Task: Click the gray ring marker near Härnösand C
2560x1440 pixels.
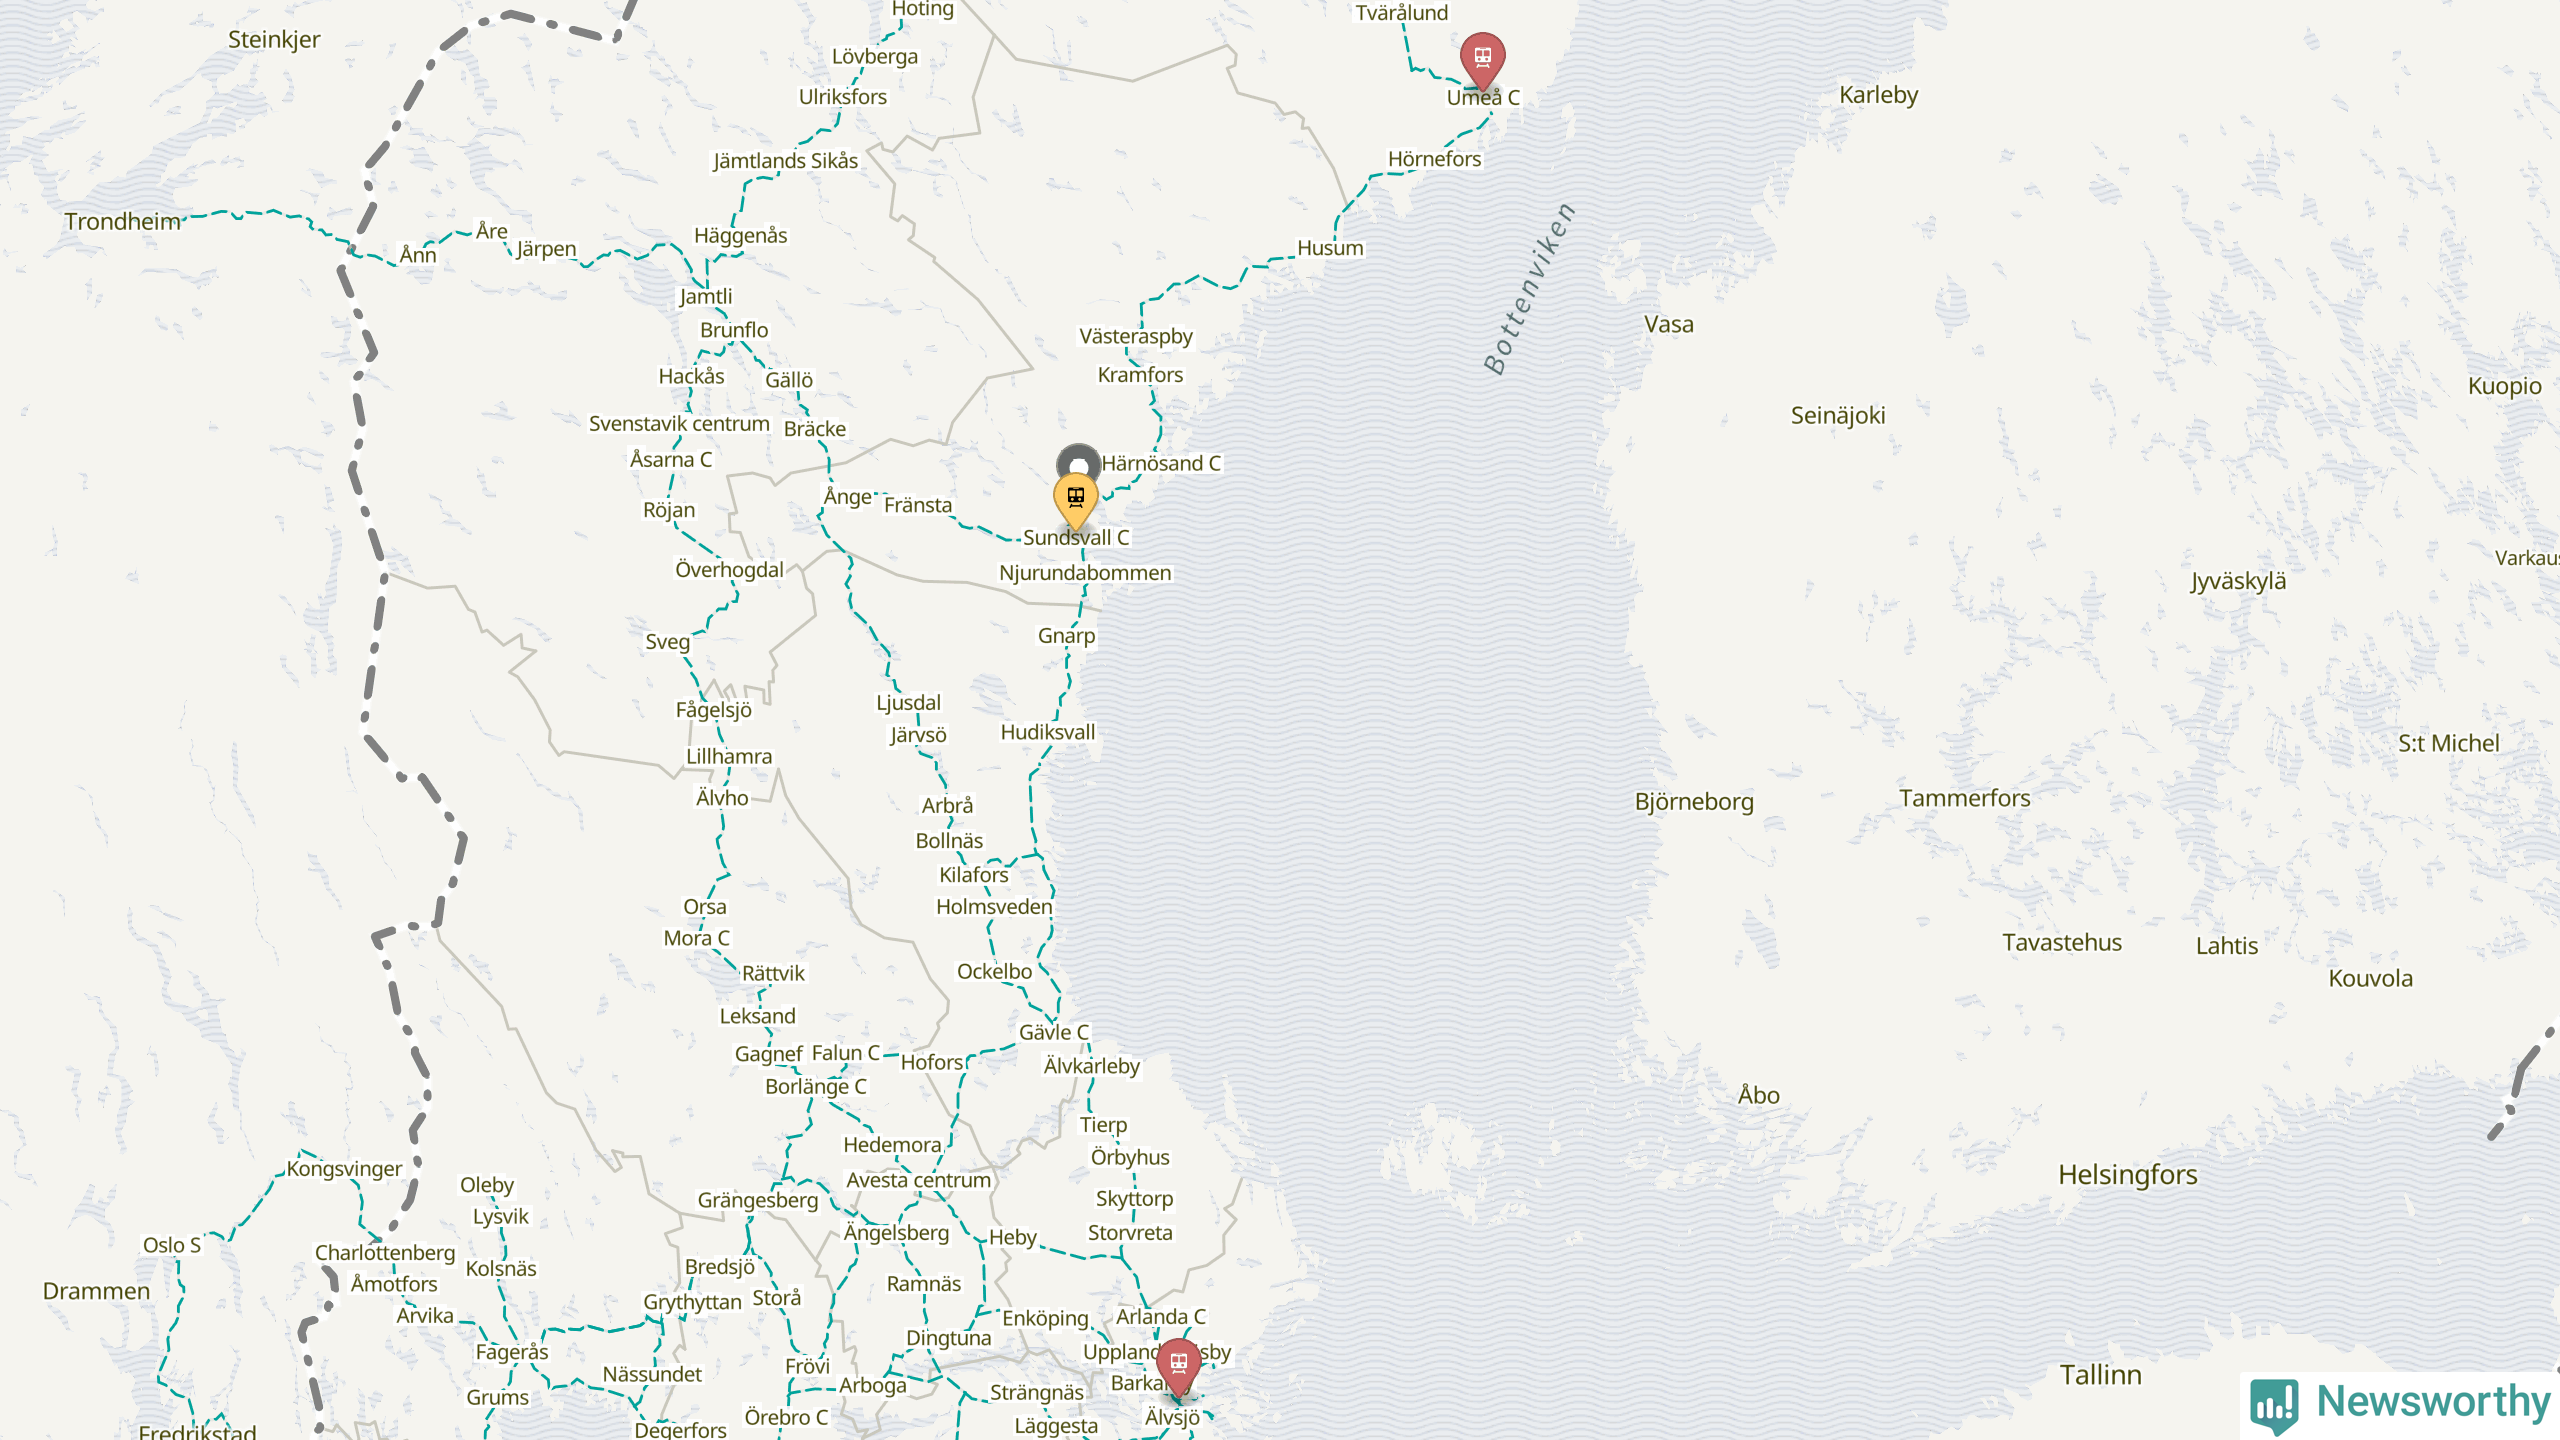Action: tap(1079, 464)
